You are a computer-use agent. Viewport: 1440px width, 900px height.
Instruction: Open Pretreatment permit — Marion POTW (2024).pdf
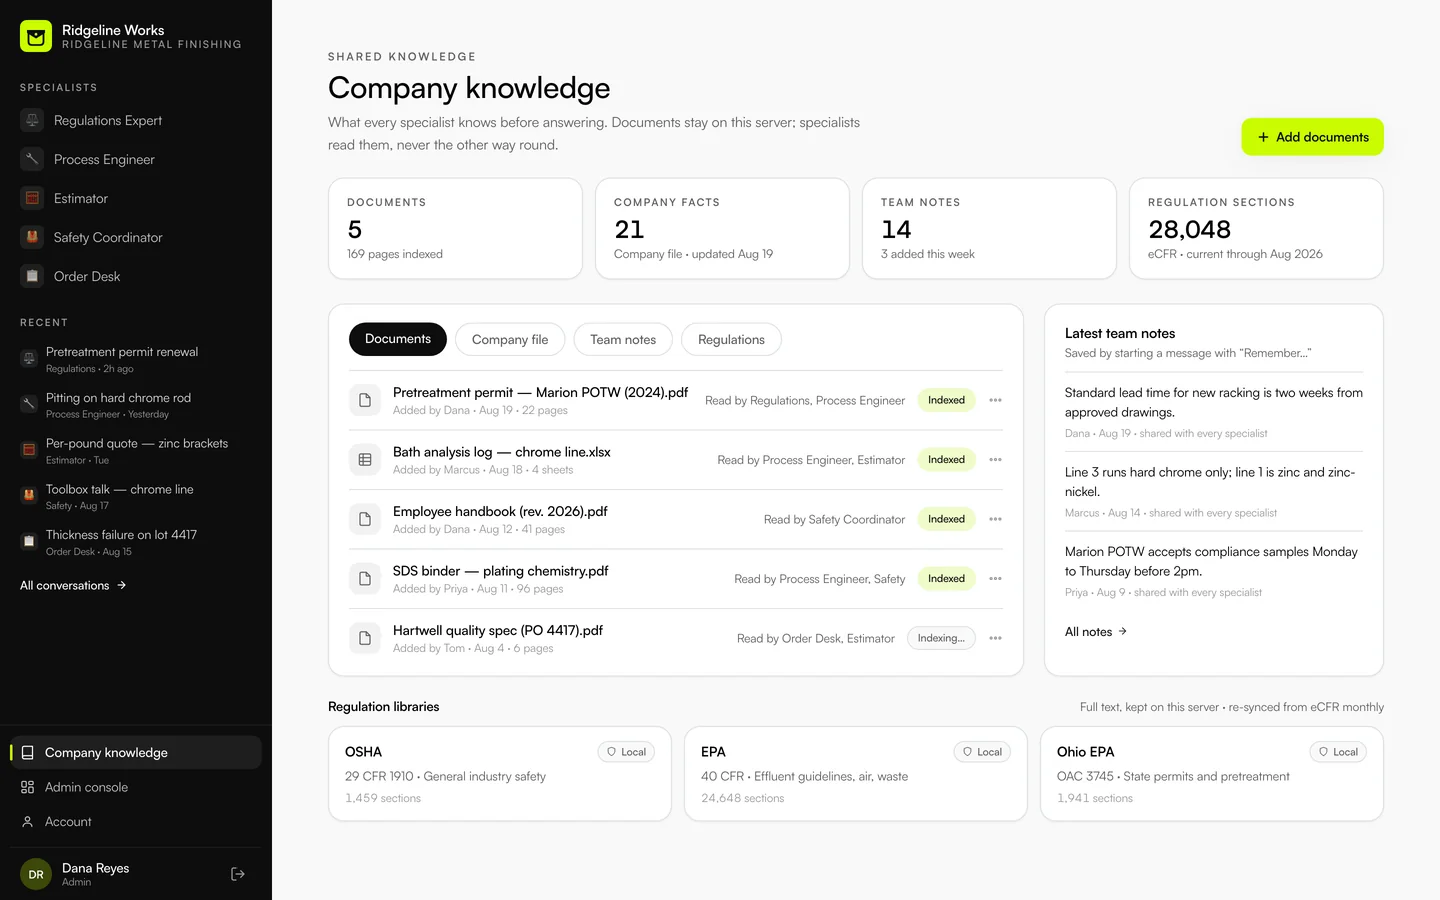click(540, 392)
